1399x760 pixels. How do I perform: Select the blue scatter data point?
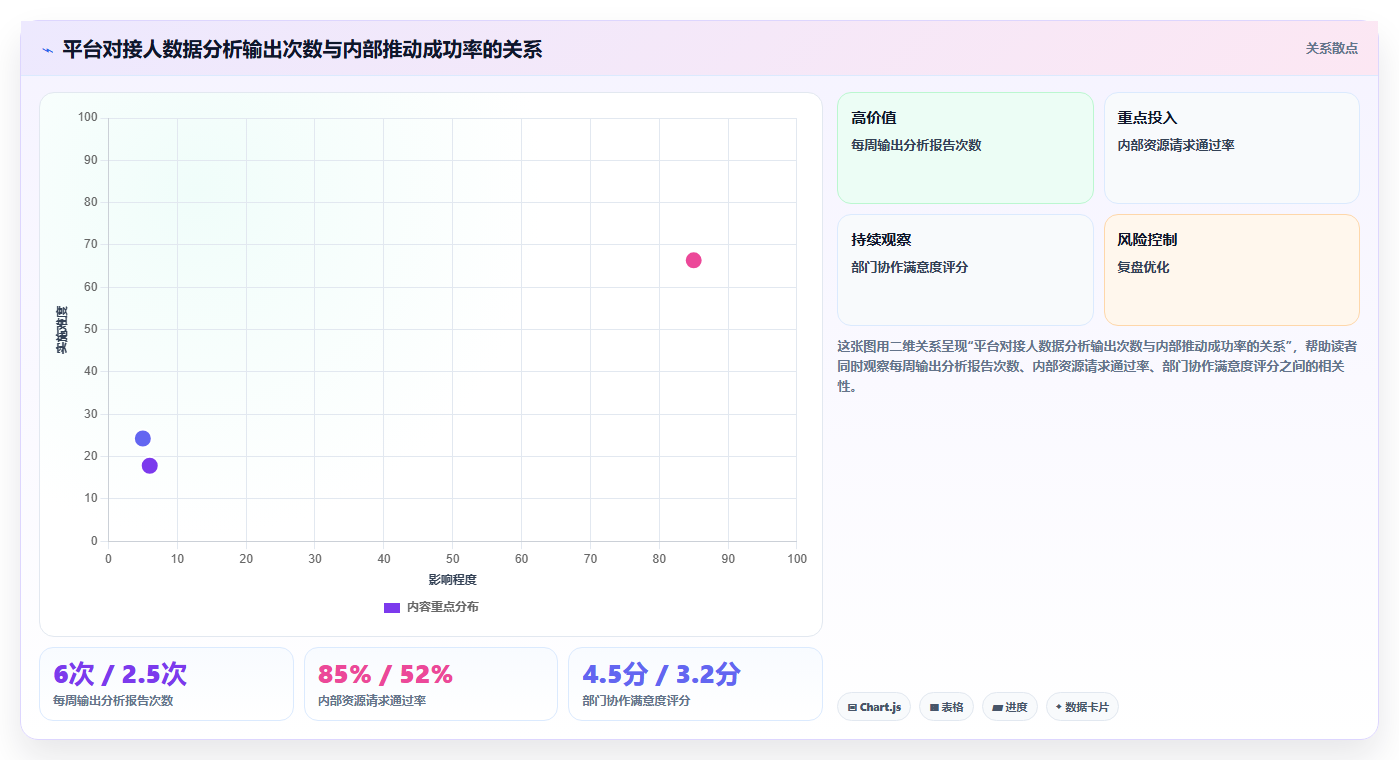pos(143,438)
